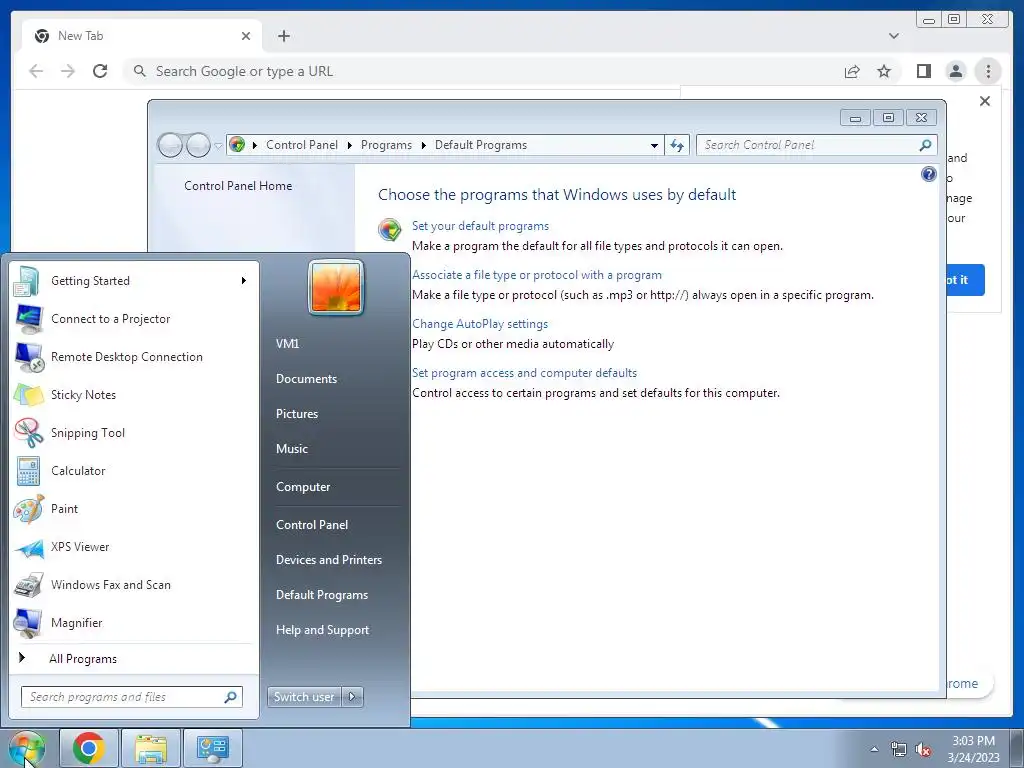1024x768 pixels.
Task: Open Pictures from Start menu
Action: (296, 414)
